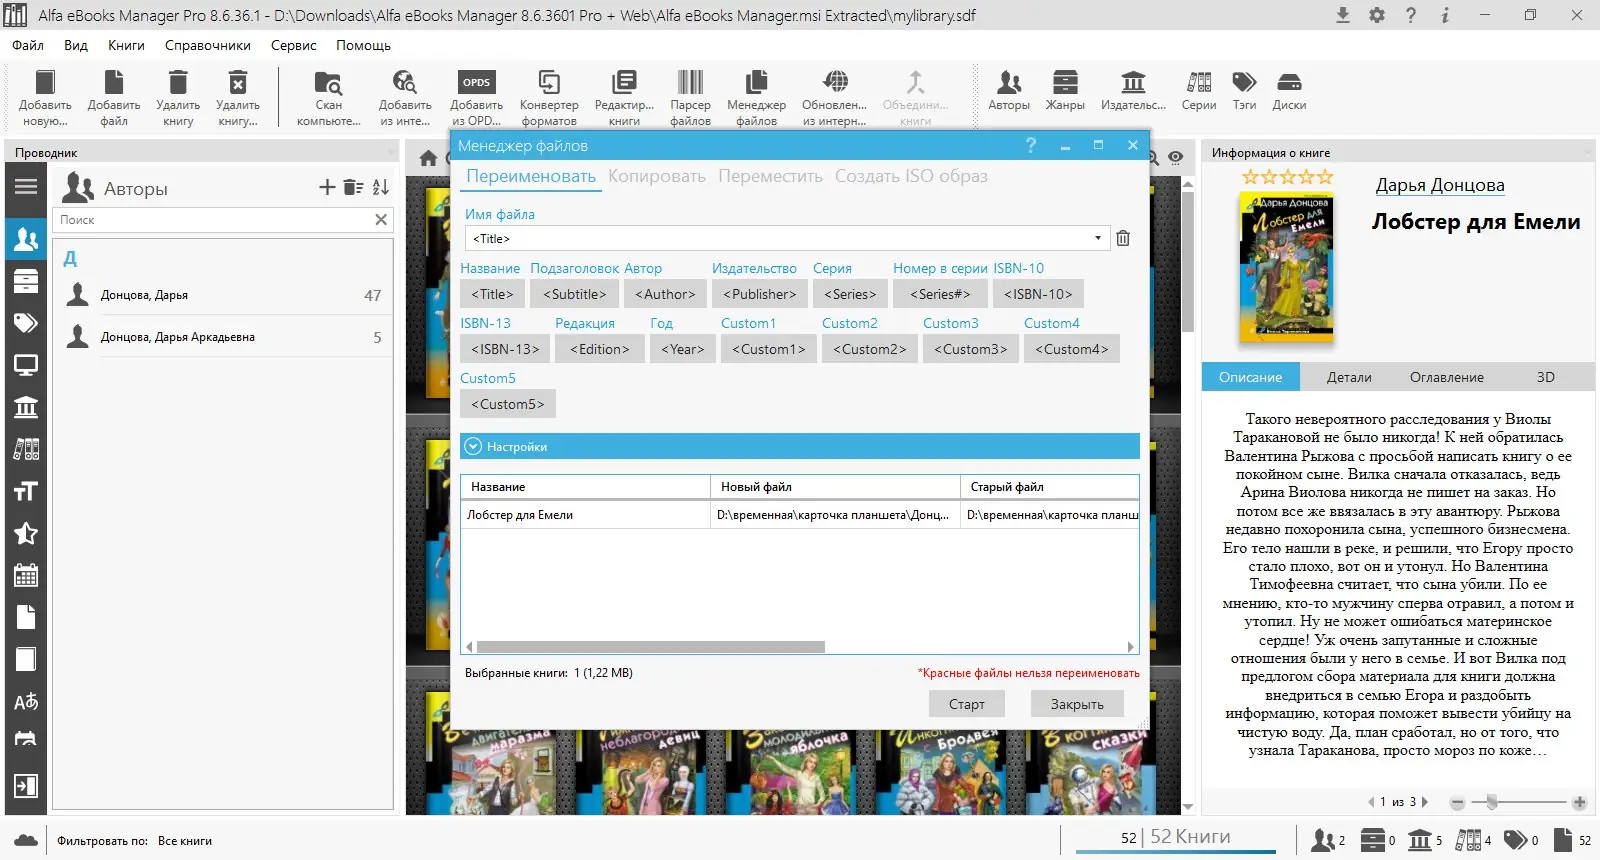Open the Publishers toolbar icon
1600x860 pixels.
(1133, 82)
